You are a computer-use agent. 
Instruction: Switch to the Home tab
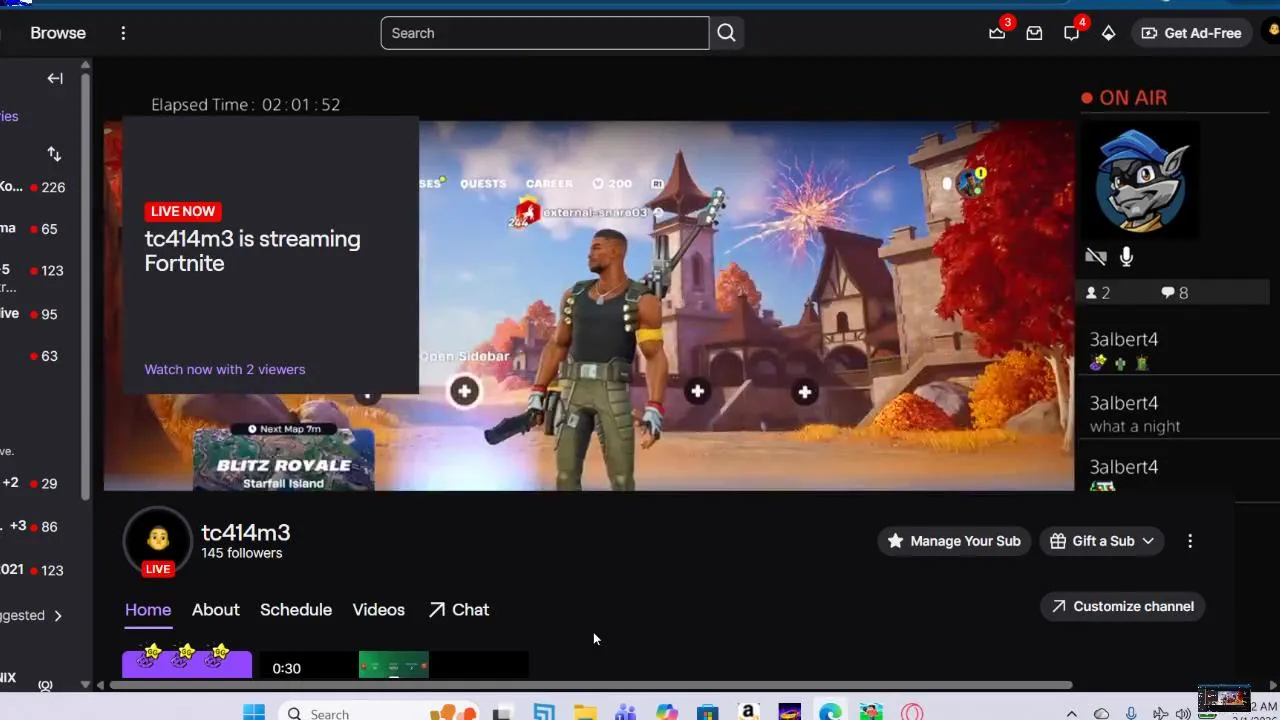point(148,610)
